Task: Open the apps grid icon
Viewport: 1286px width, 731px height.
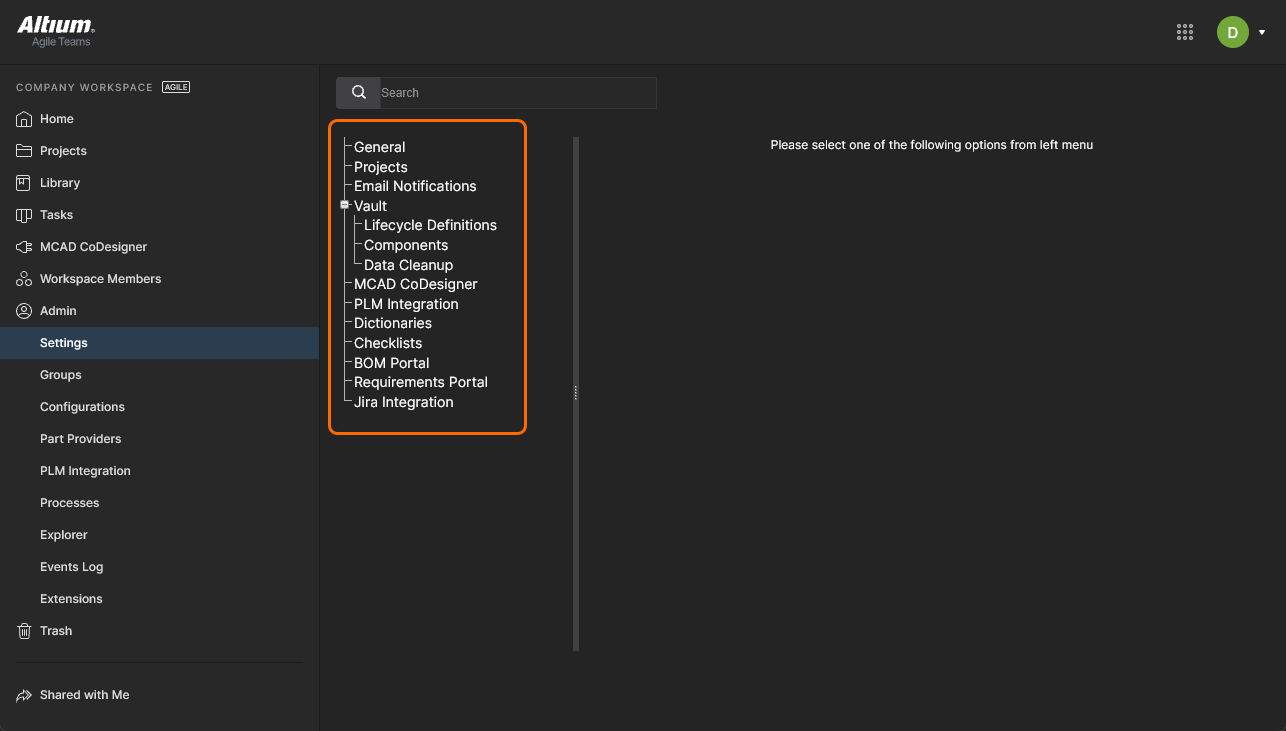Action: tap(1185, 32)
